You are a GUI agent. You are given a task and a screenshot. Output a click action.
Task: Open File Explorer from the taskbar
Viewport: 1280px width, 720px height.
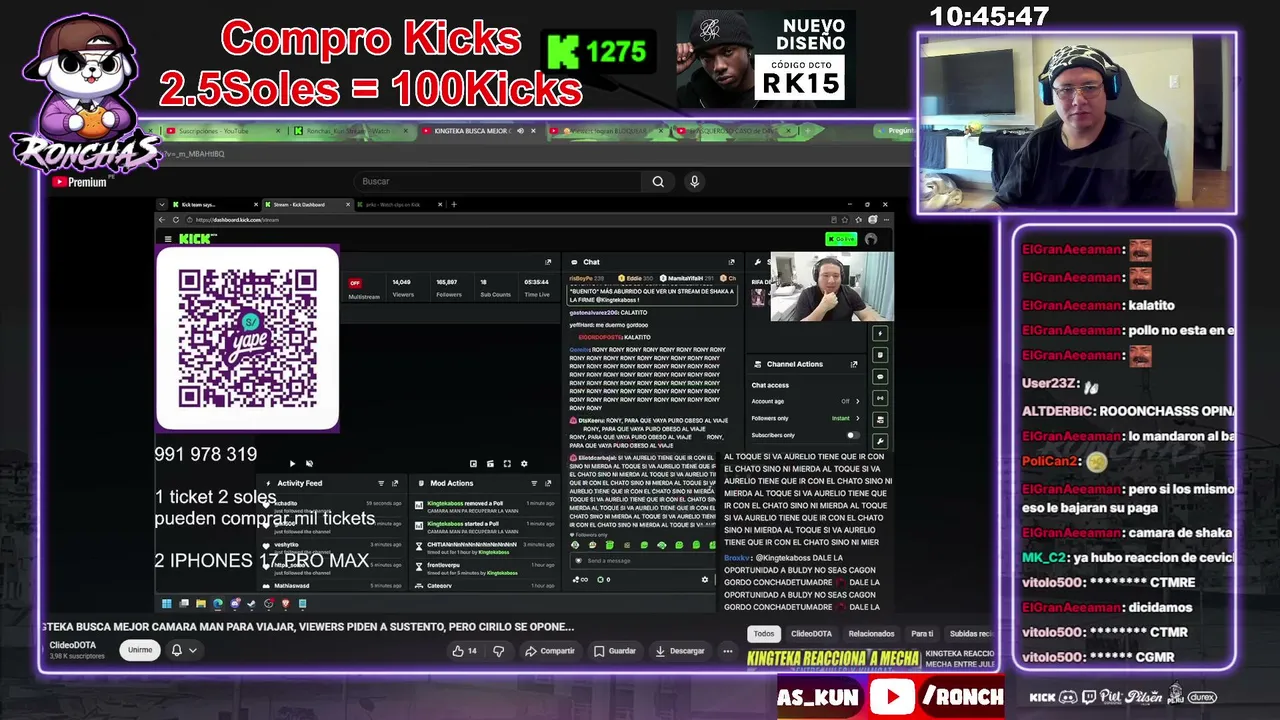[201, 604]
